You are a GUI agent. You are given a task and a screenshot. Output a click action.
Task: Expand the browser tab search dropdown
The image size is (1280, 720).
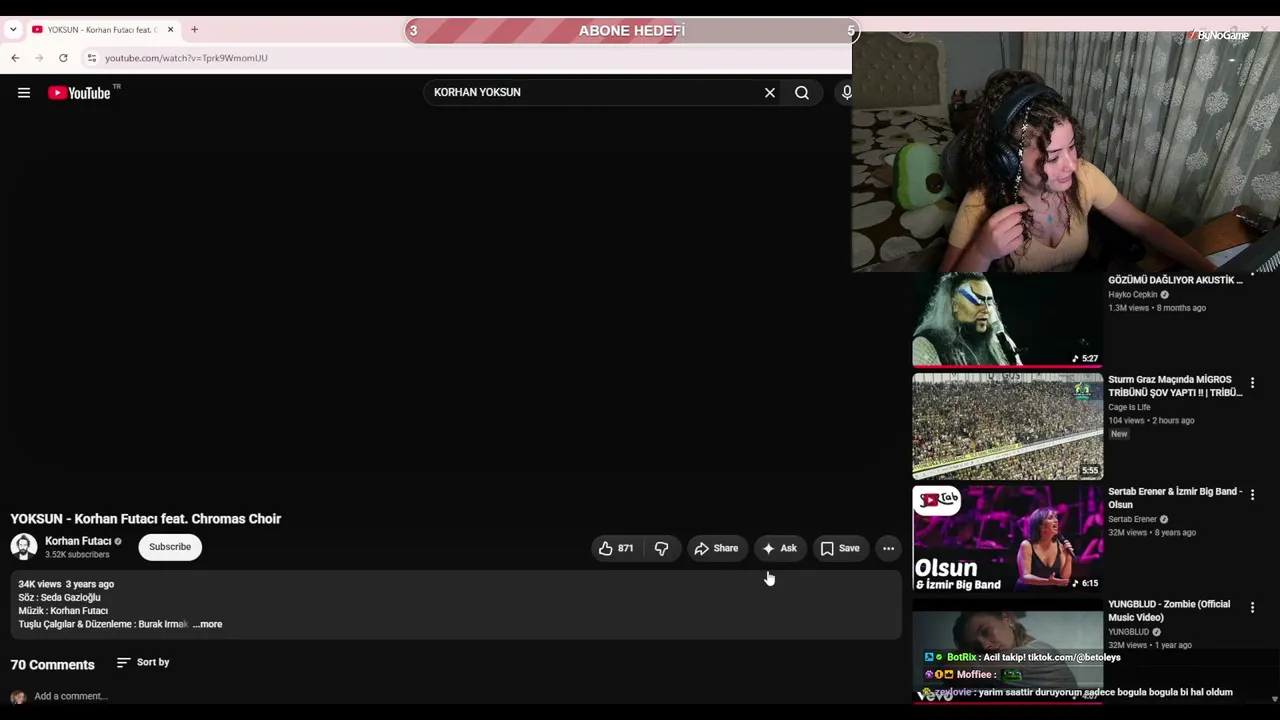[13, 30]
